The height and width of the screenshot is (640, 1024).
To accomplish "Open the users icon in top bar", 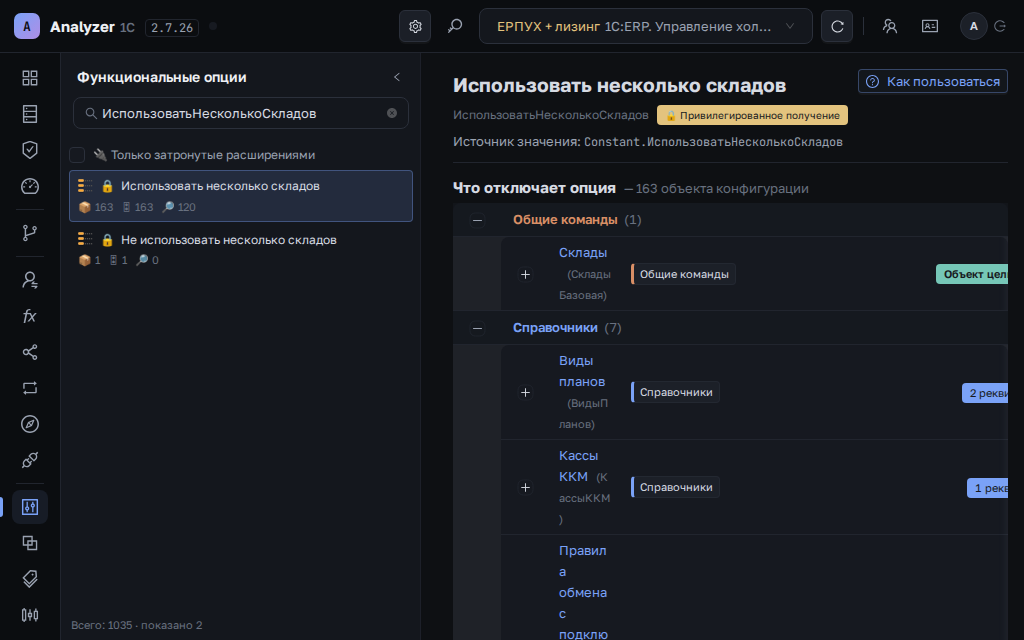I will pyautogui.click(x=889, y=26).
